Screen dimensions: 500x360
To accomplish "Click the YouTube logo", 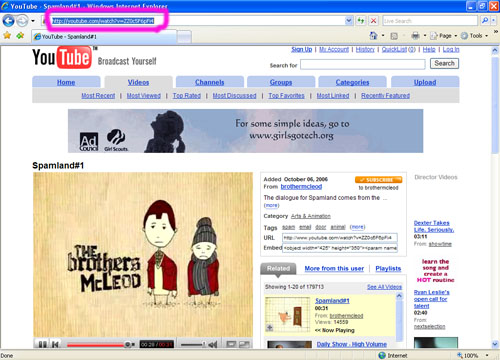I will click(x=62, y=57).
